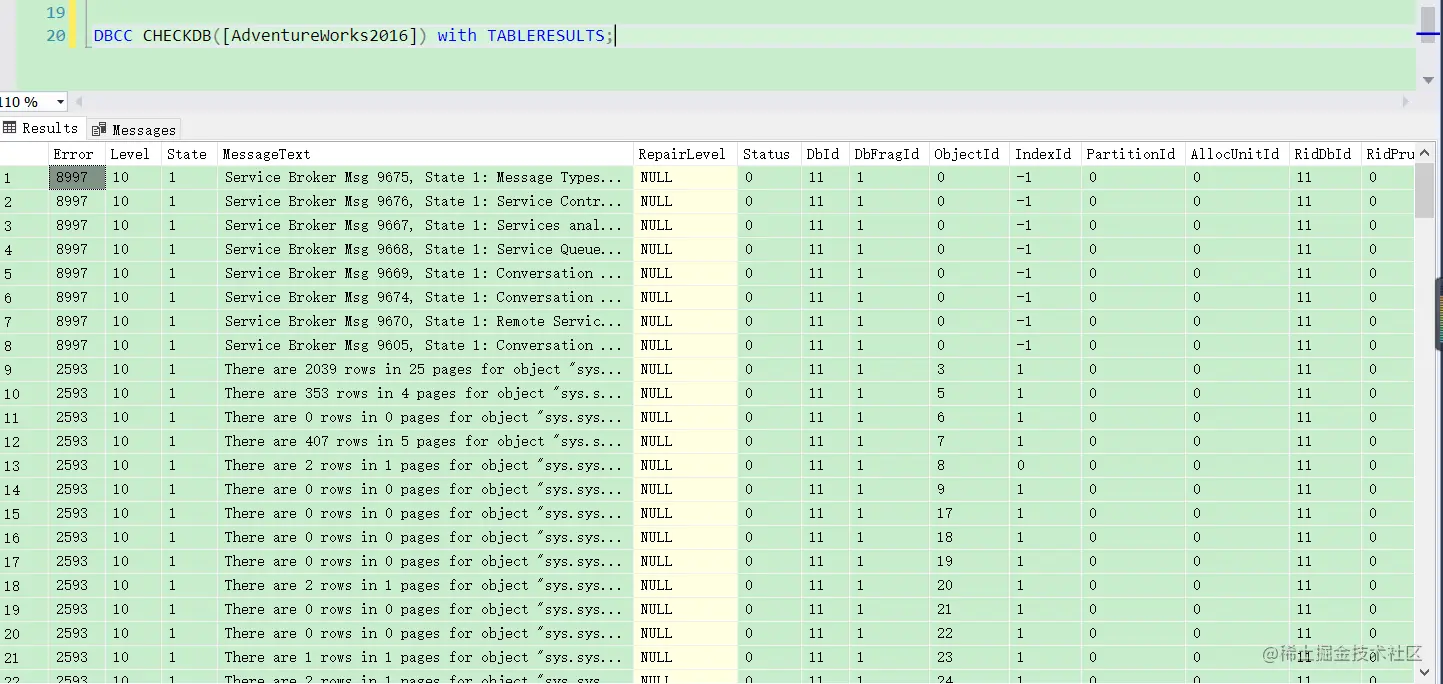The height and width of the screenshot is (684, 1443).
Task: Click the Error column header
Action: pyautogui.click(x=77, y=154)
